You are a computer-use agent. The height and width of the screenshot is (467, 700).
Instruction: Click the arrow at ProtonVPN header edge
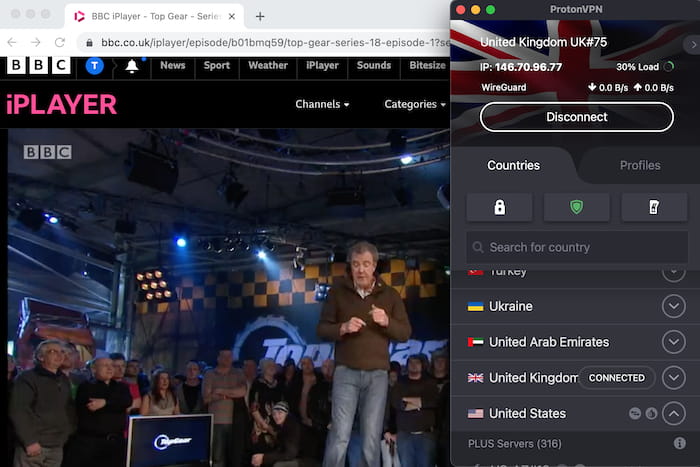click(693, 45)
